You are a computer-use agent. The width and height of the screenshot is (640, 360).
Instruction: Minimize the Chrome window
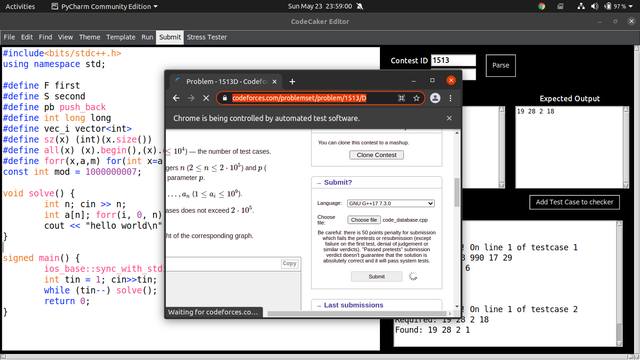pyautogui.click(x=413, y=81)
